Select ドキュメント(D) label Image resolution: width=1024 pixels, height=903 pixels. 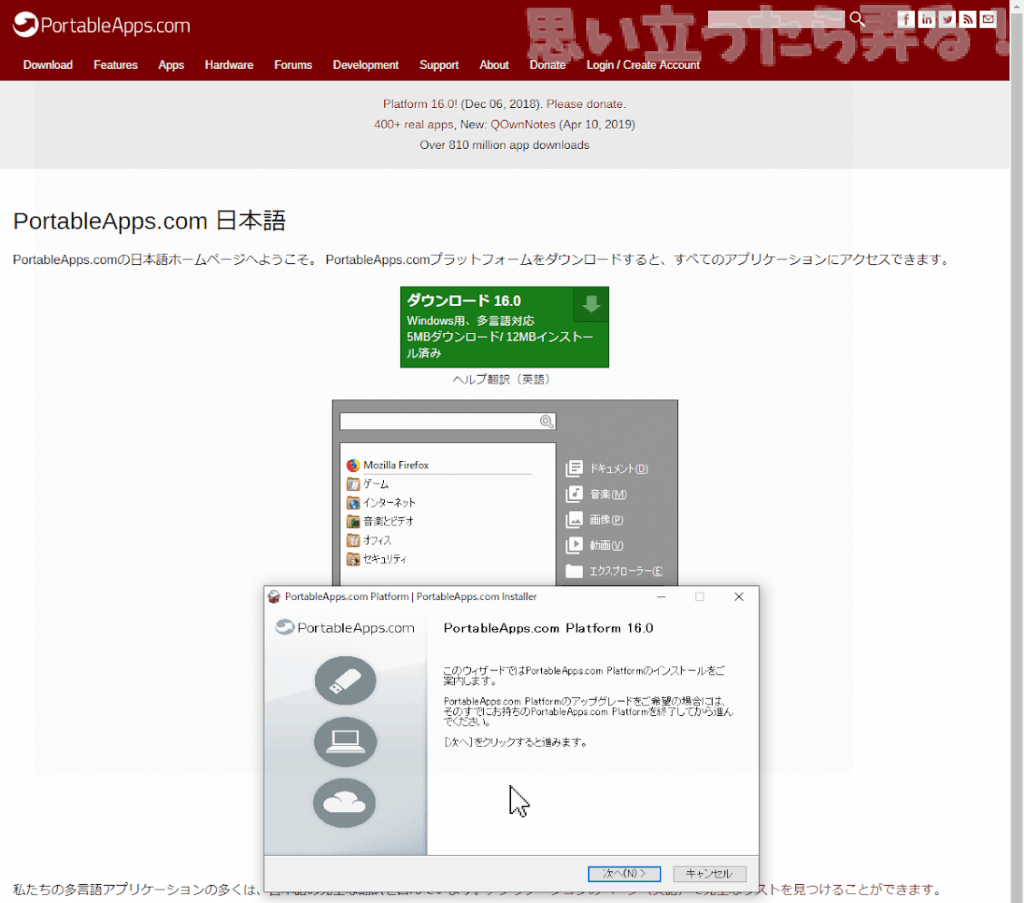[x=618, y=468]
